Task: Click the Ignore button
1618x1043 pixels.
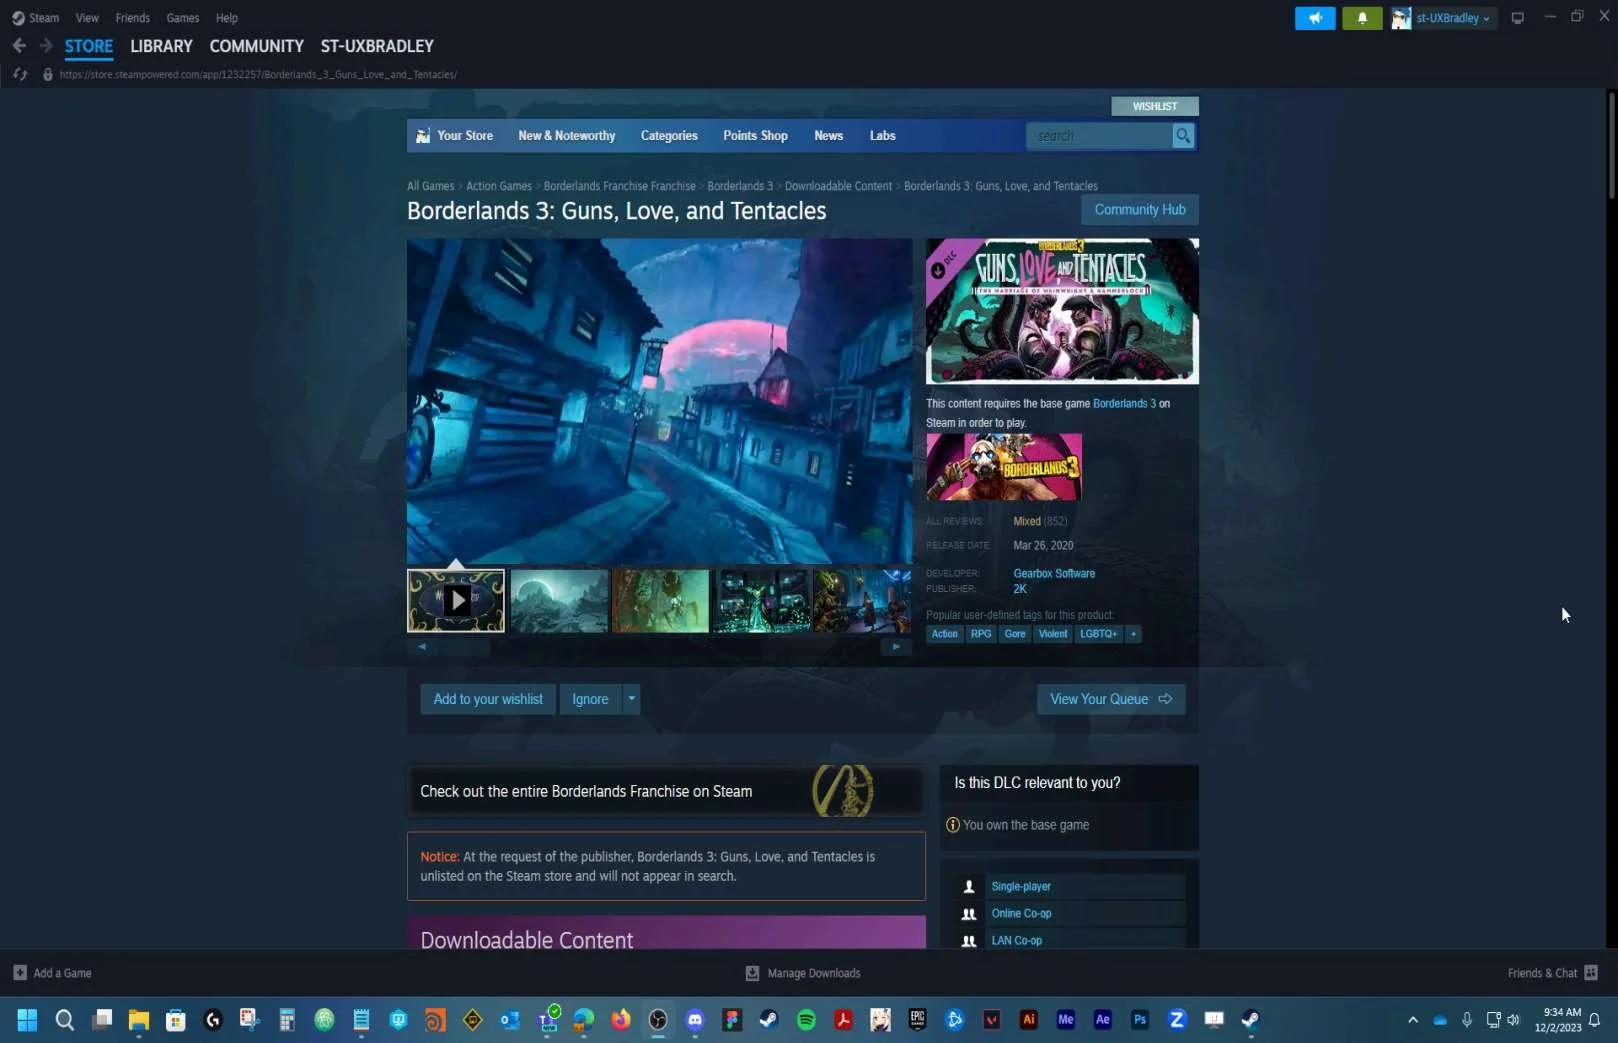Action: coord(590,699)
